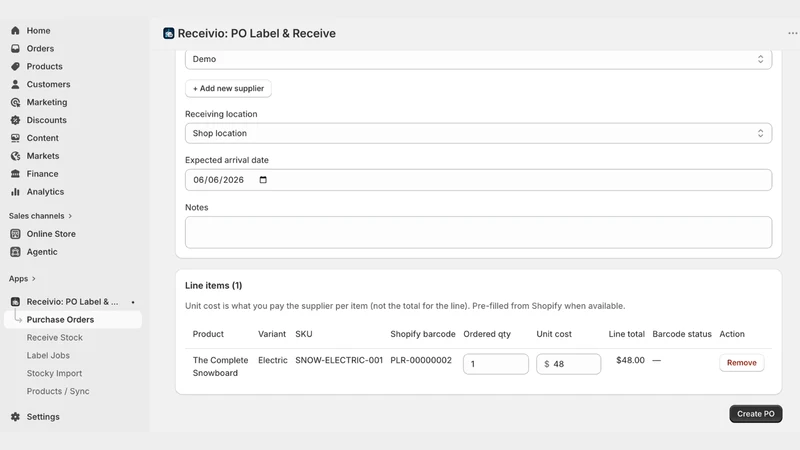The image size is (800, 450).
Task: Click the Marketing target icon
Action: (x=15, y=102)
